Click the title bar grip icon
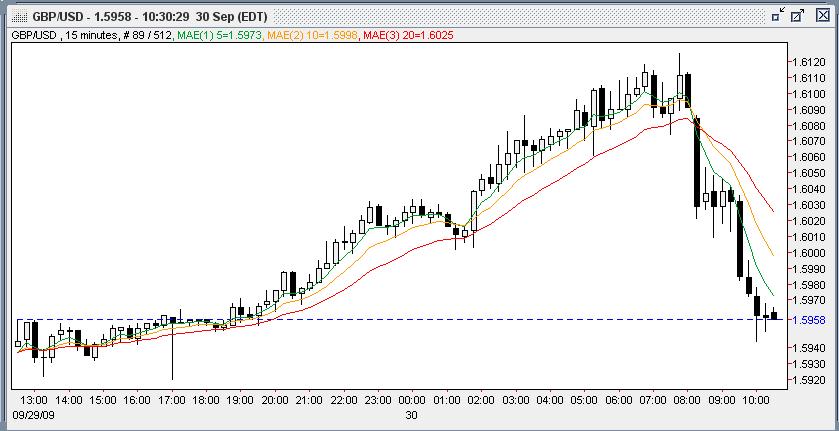This screenshot has width=839, height=431. (x=19, y=17)
